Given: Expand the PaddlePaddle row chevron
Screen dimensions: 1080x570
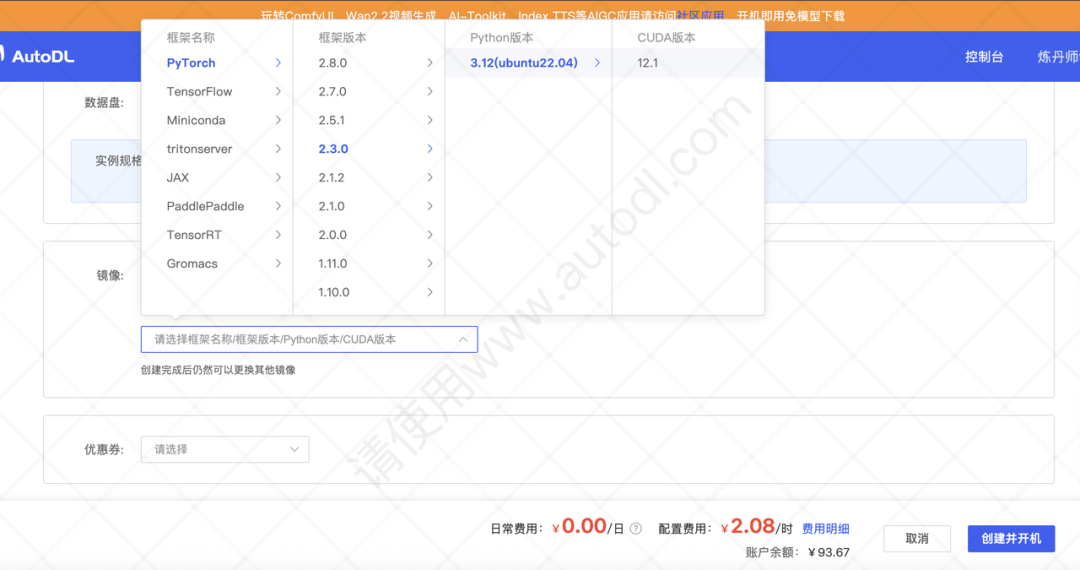Looking at the screenshot, I should [278, 207].
